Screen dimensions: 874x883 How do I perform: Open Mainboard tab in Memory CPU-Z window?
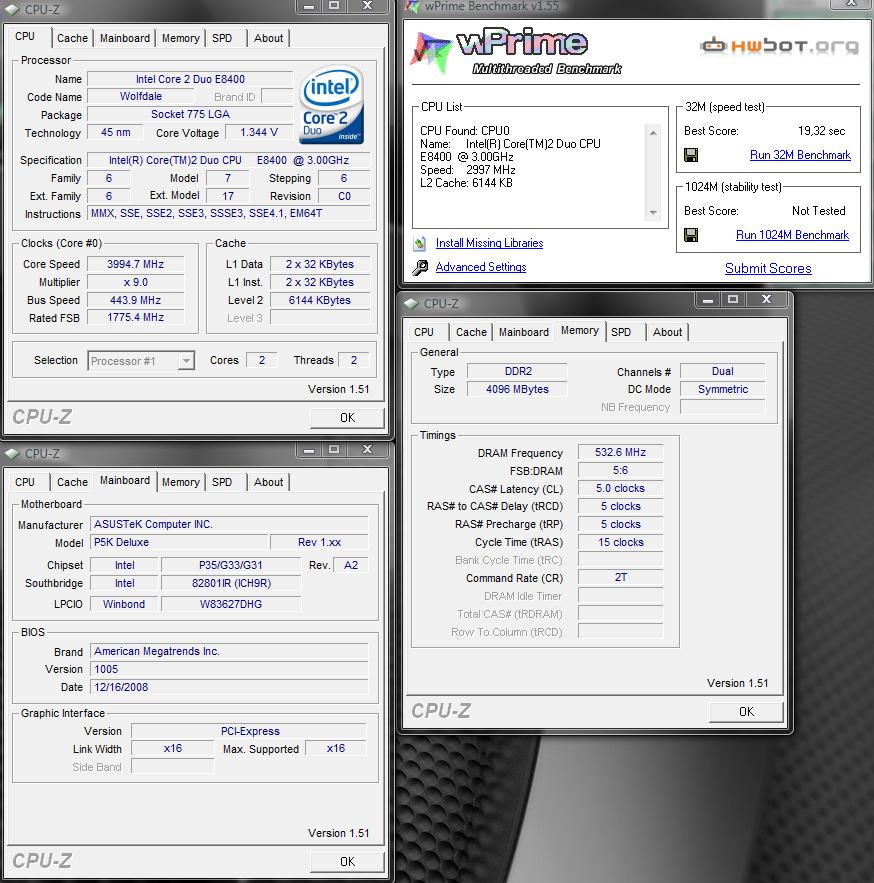coord(524,332)
